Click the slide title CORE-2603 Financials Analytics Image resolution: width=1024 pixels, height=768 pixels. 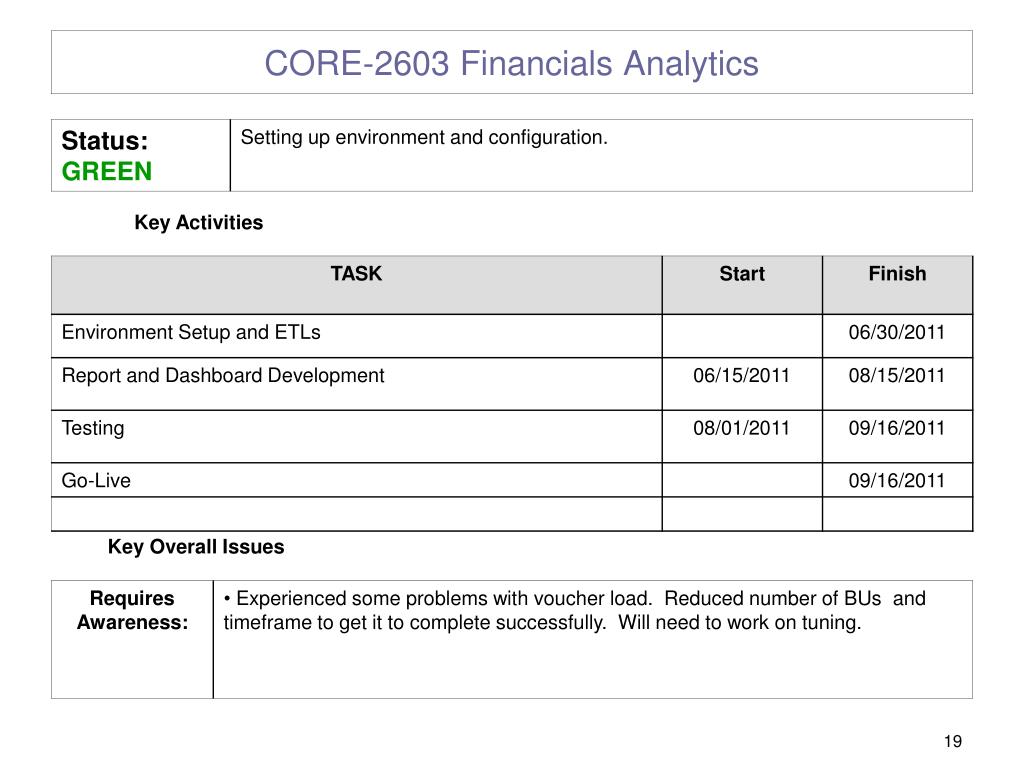[511, 64]
